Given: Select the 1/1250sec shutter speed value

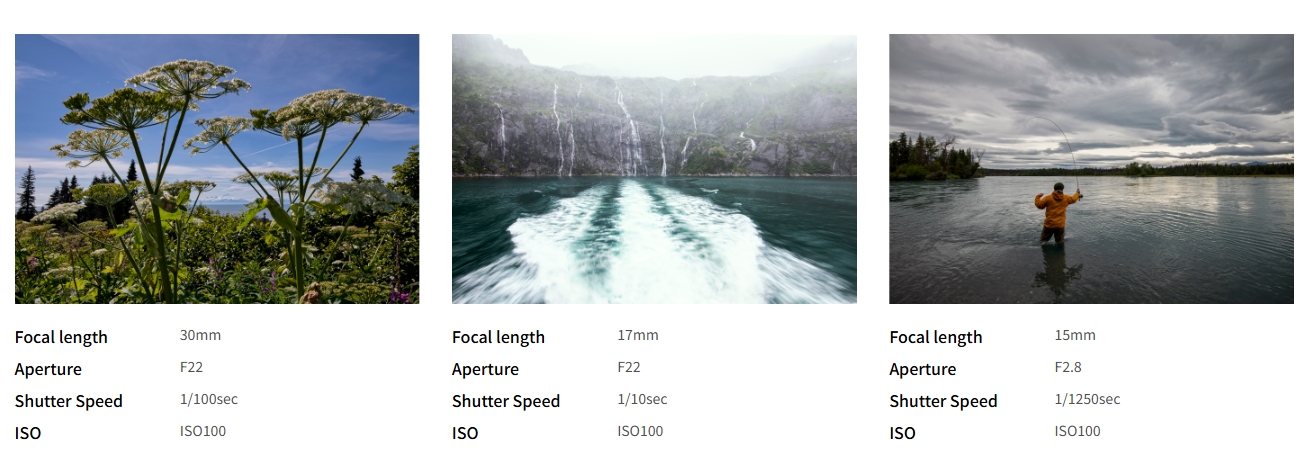Looking at the screenshot, I should pyautogui.click(x=1087, y=399).
